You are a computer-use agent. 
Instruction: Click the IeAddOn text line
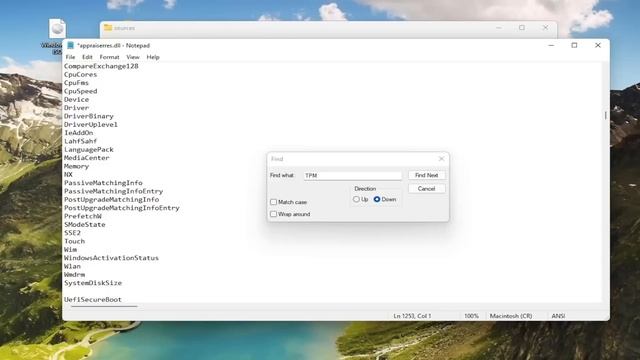coord(78,133)
